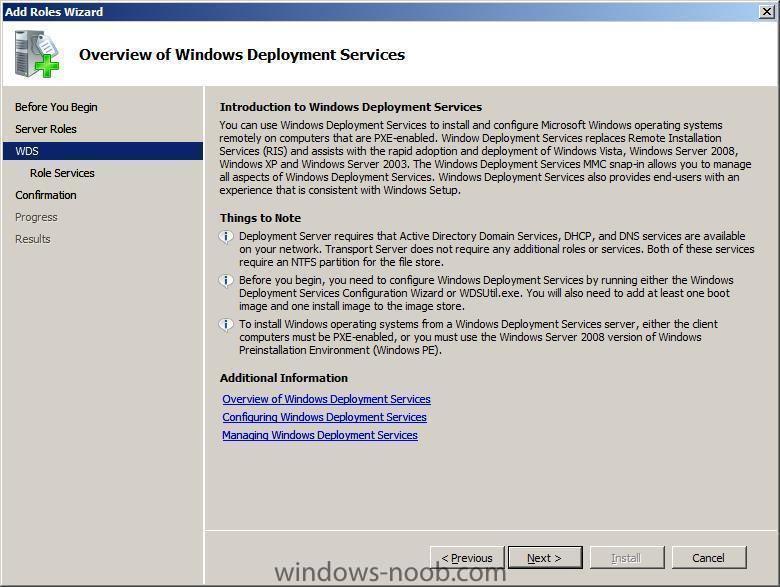Close the Add Roles Wizard window
This screenshot has height=587, width=780.
click(767, 11)
